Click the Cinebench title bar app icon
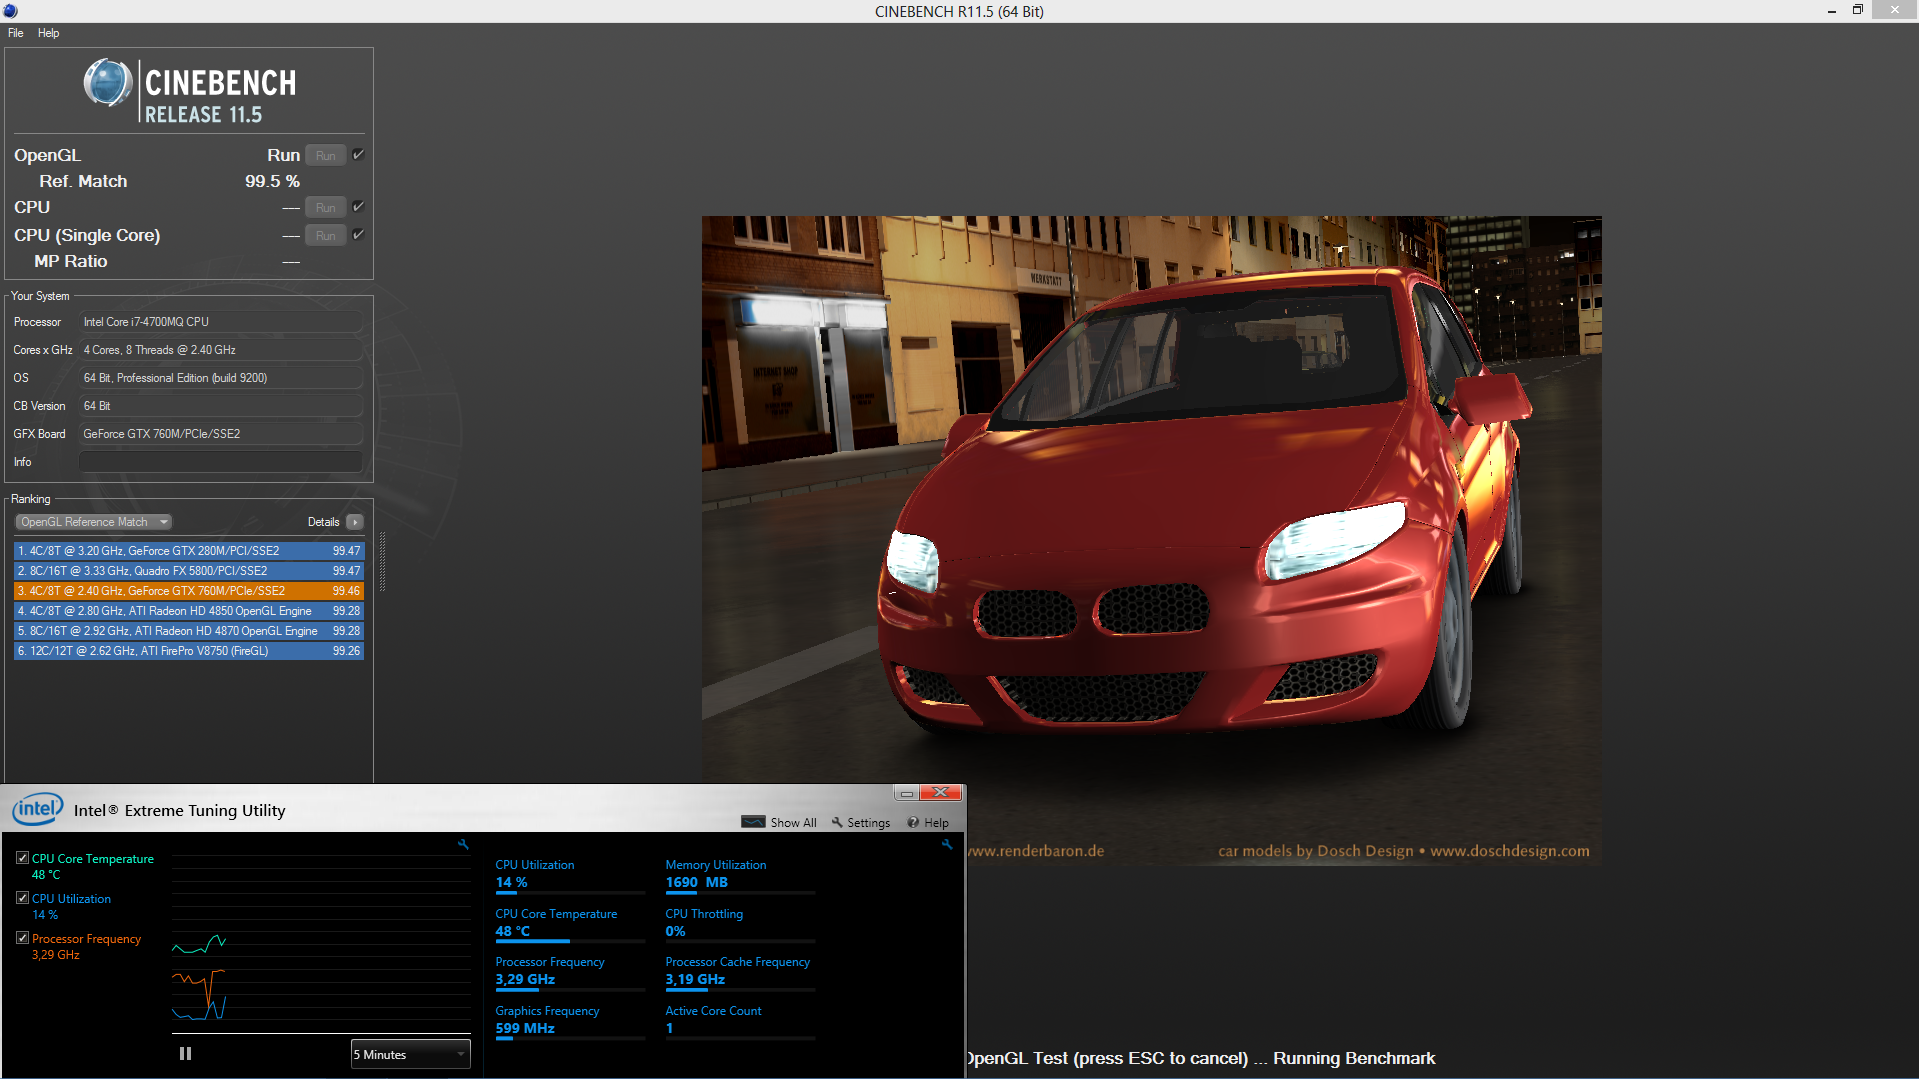Image resolution: width=1919 pixels, height=1079 pixels. click(10, 11)
